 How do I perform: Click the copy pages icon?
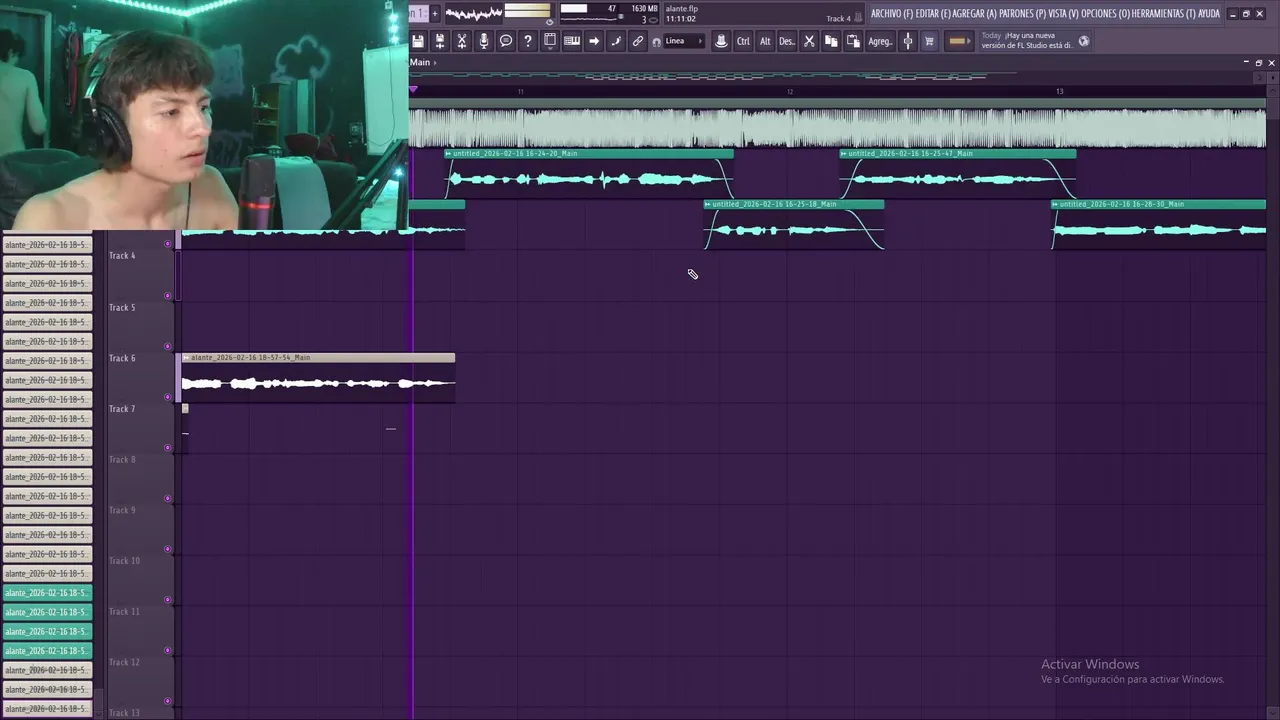[x=831, y=41]
